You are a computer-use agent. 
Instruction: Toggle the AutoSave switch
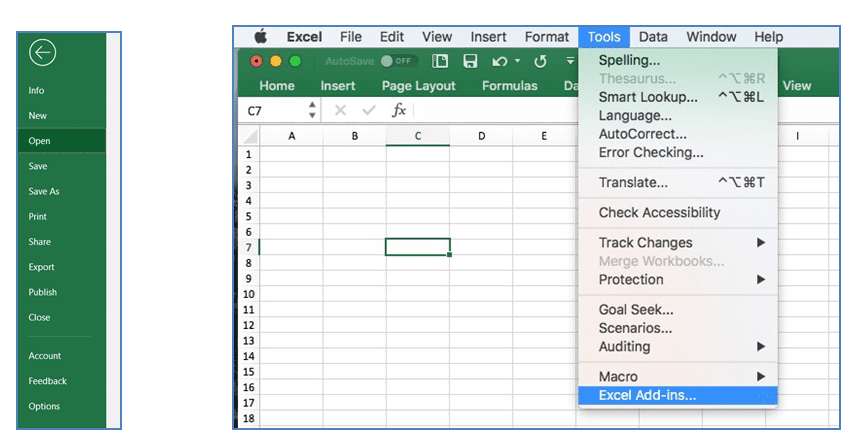(x=398, y=61)
